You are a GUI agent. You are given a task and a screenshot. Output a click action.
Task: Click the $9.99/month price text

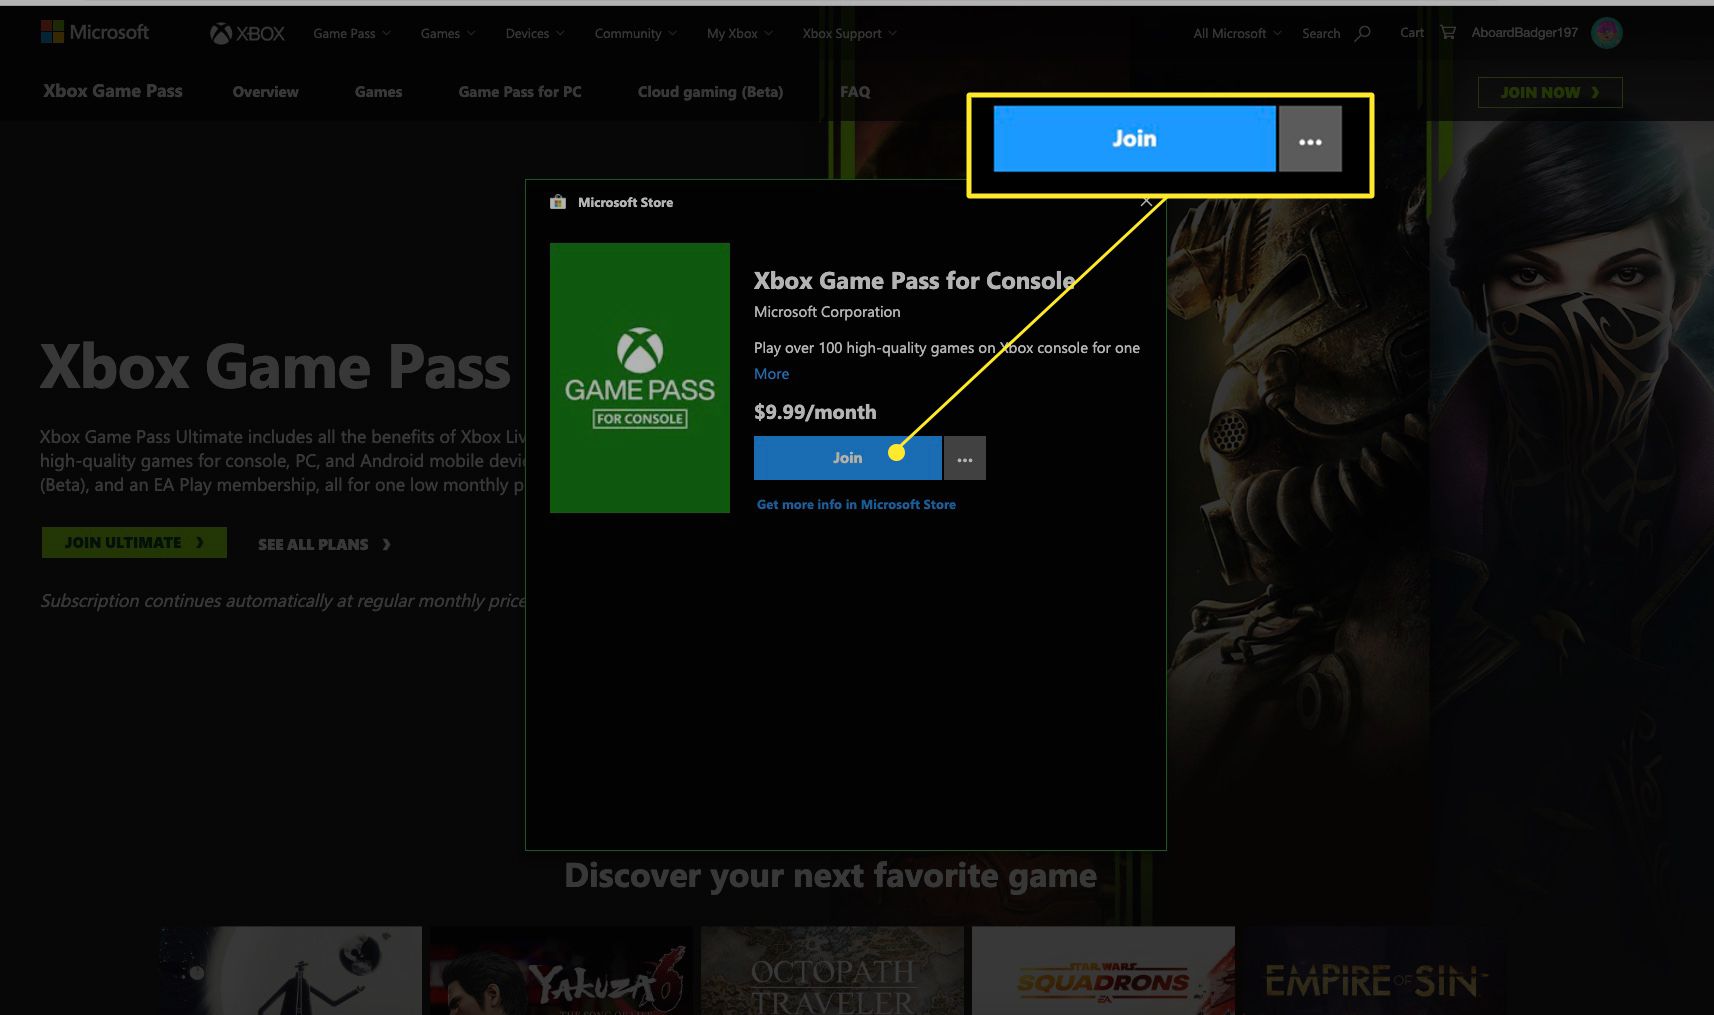click(815, 412)
